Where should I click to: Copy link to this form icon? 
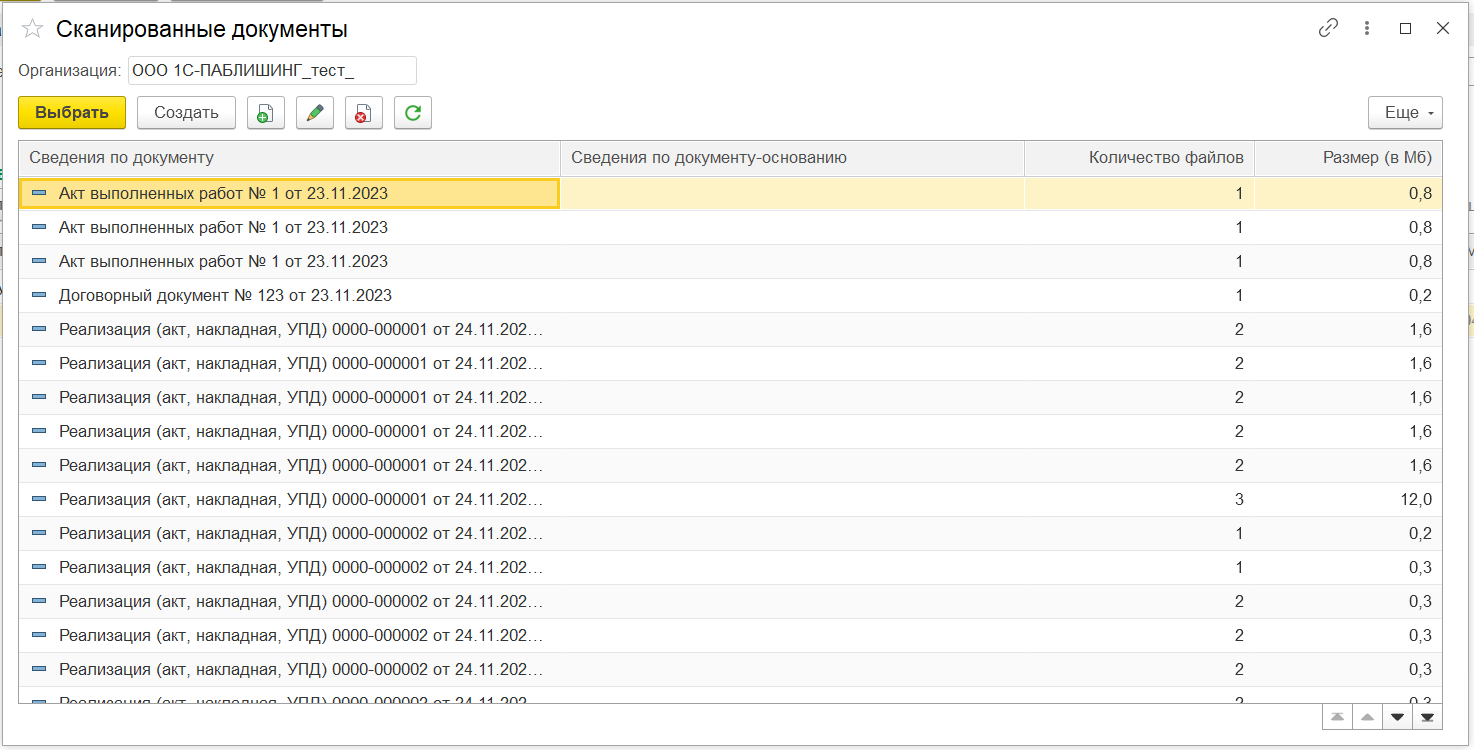1328,28
